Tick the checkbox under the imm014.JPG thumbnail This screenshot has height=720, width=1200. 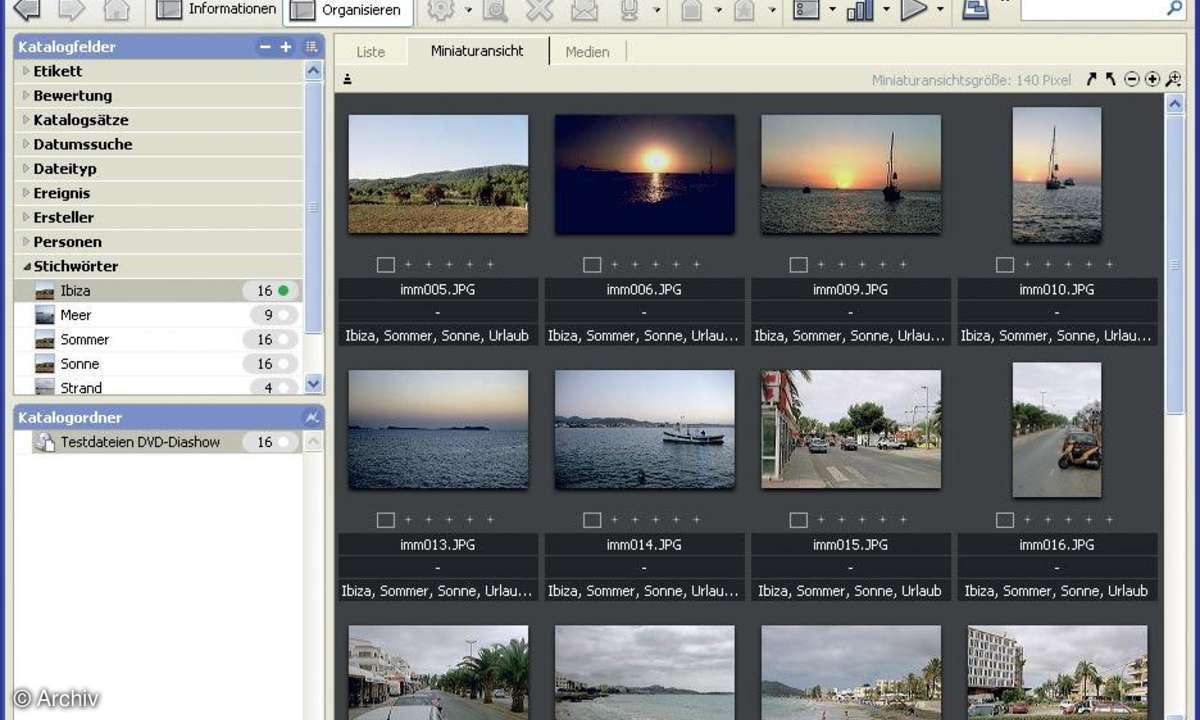click(592, 520)
